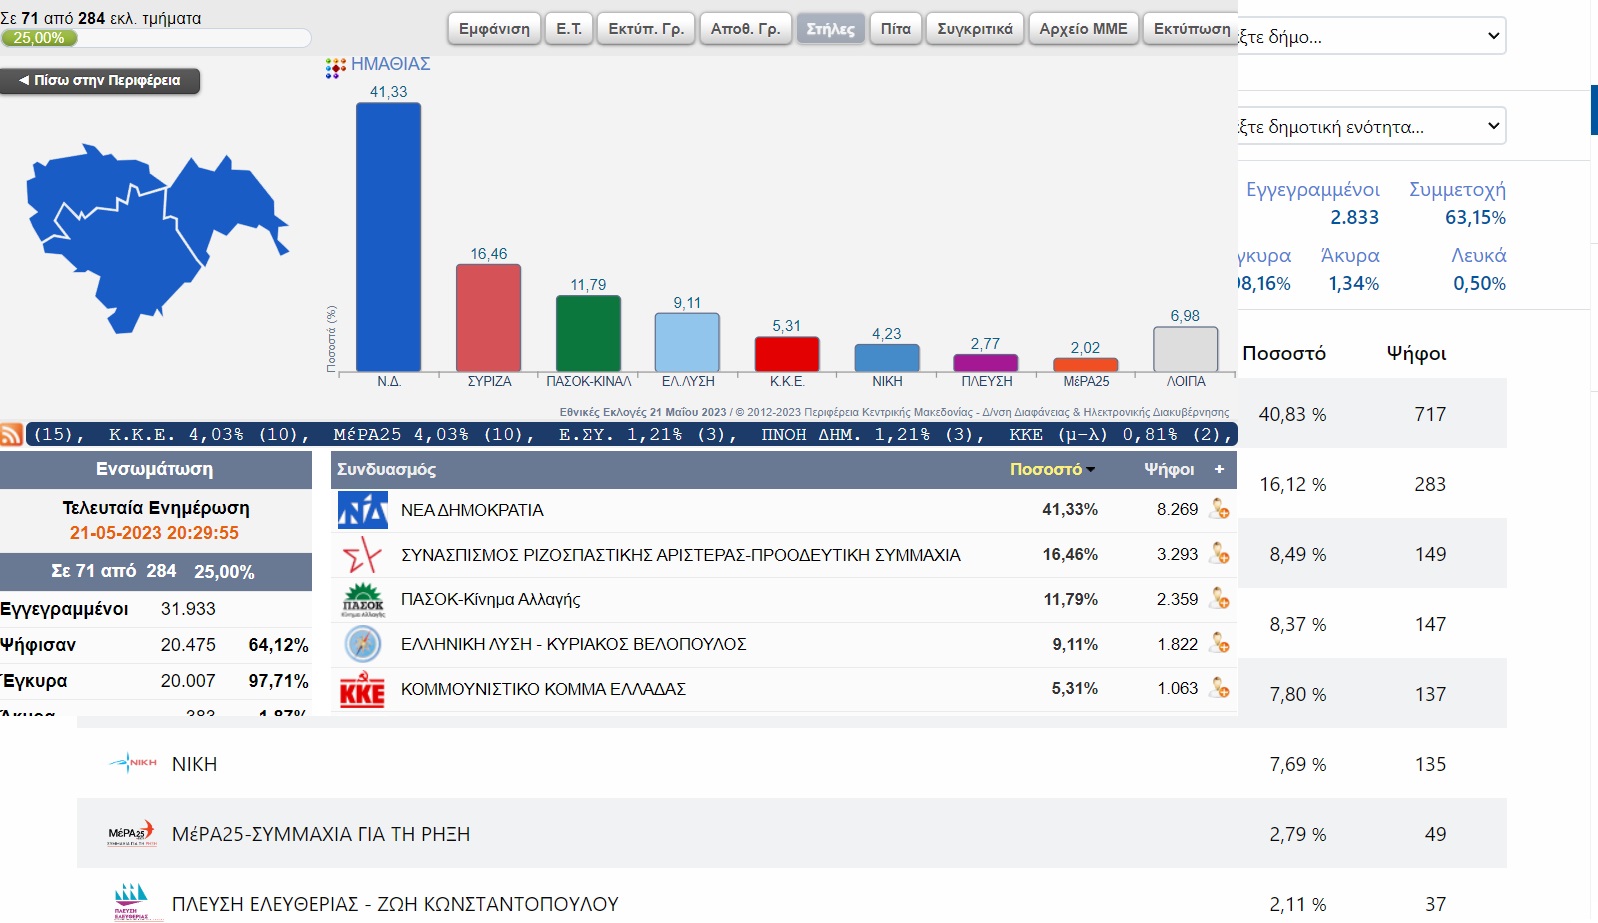Image resolution: width=1598 pixels, height=923 pixels.
Task: Click the green 25,00% progress bar
Action: tap(40, 38)
